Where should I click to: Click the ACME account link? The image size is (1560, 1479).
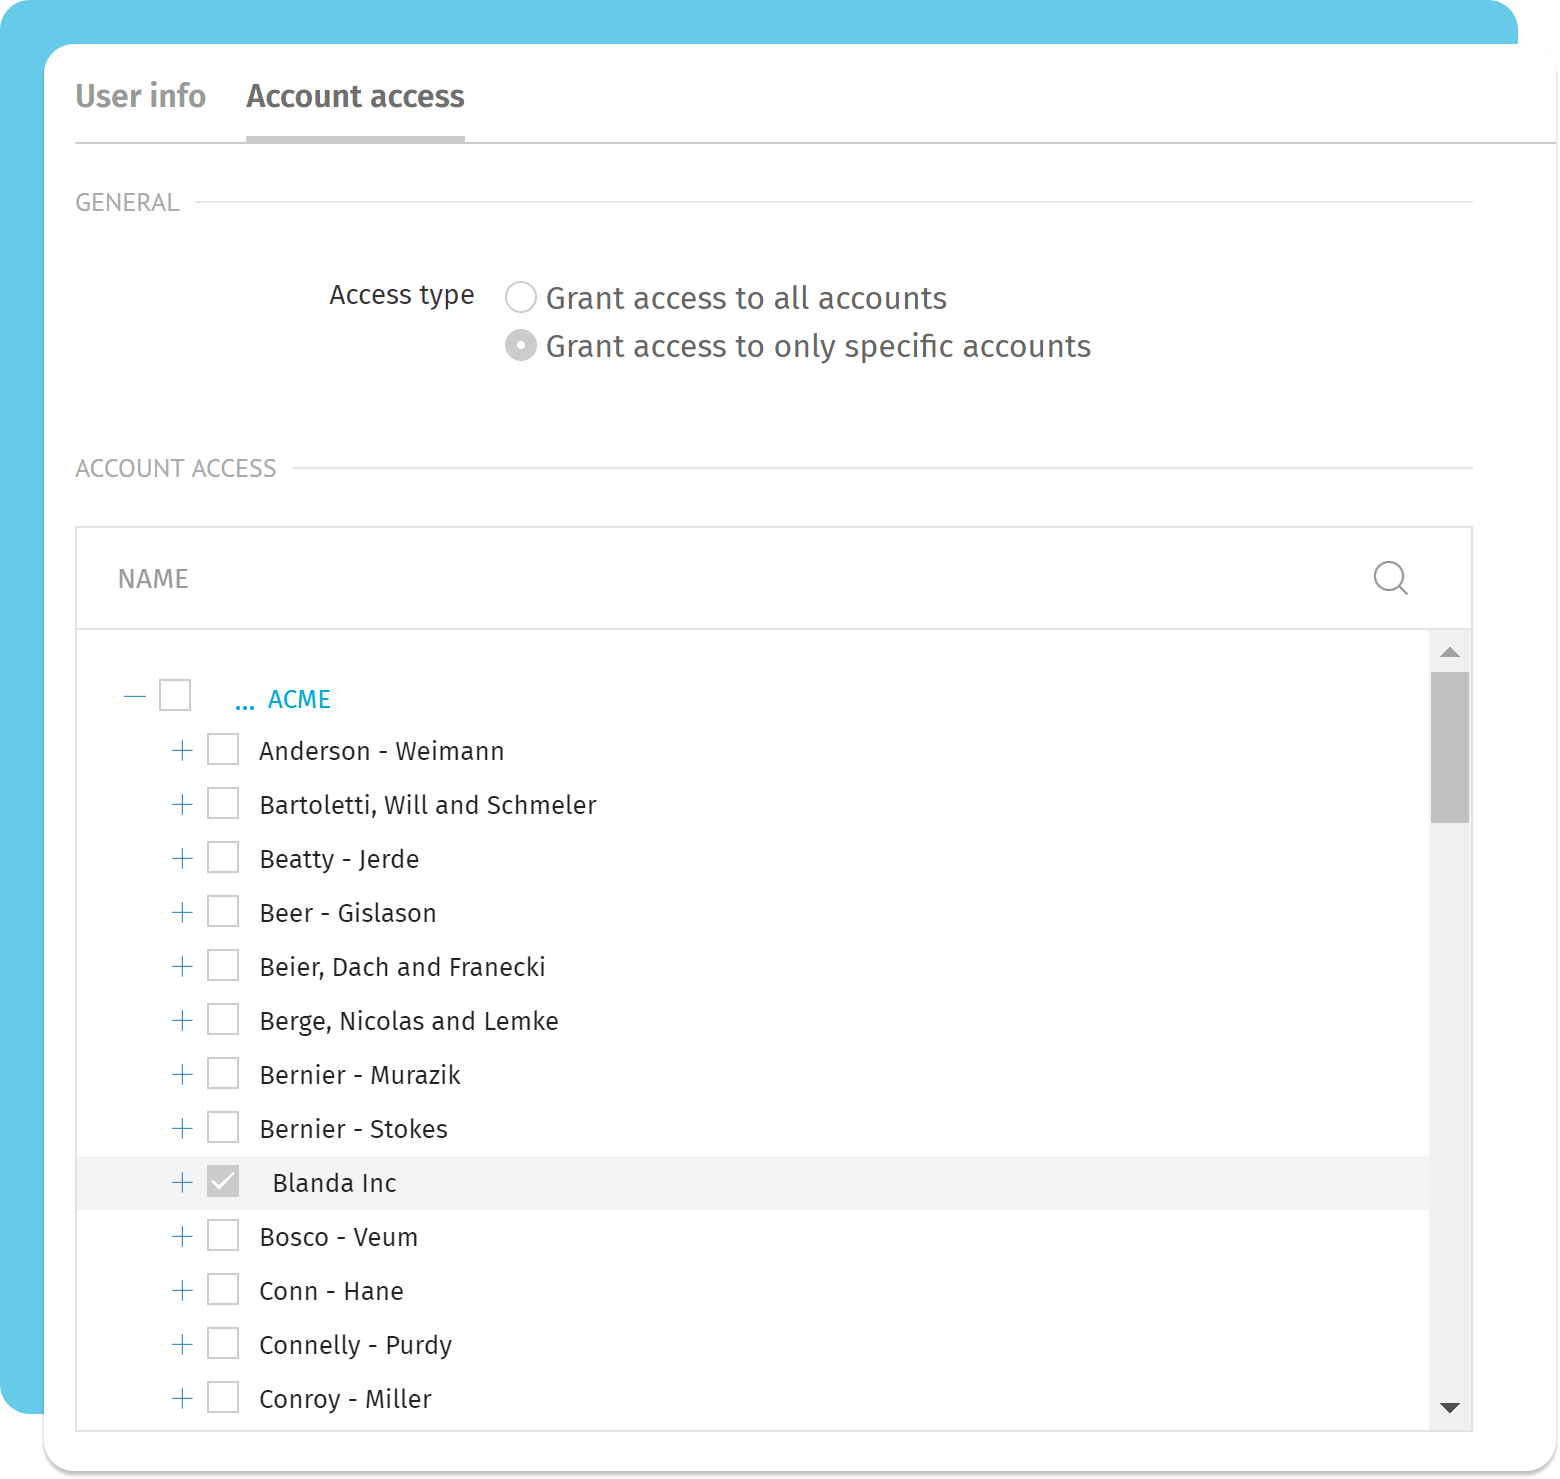pyautogui.click(x=299, y=699)
